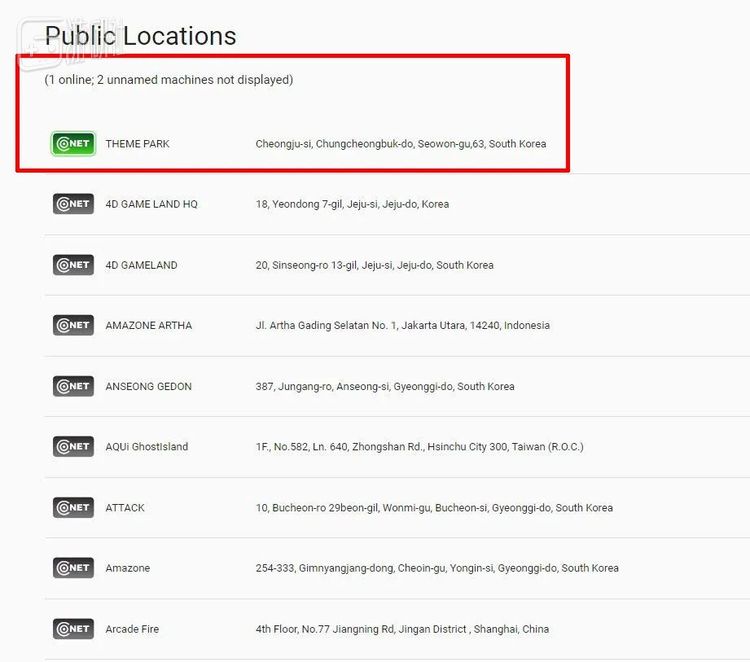Click the NET icon beside Amazone

tap(73, 568)
